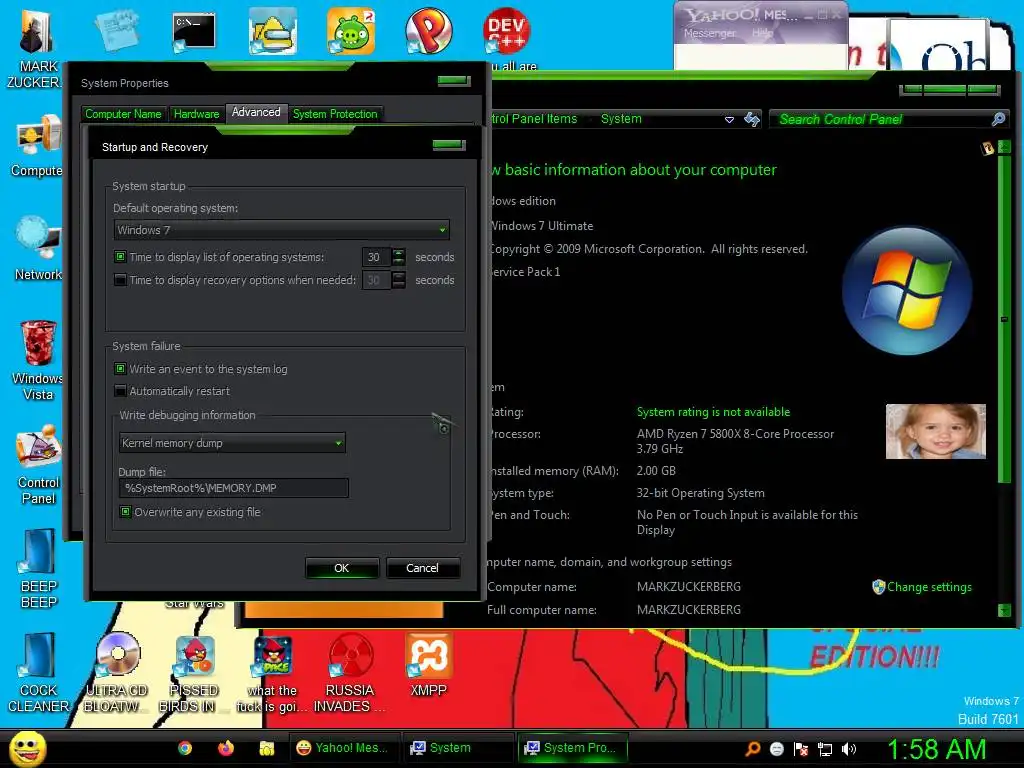Switch to System Properties taskbar button
Screen dimensions: 1024x768
click(x=573, y=748)
